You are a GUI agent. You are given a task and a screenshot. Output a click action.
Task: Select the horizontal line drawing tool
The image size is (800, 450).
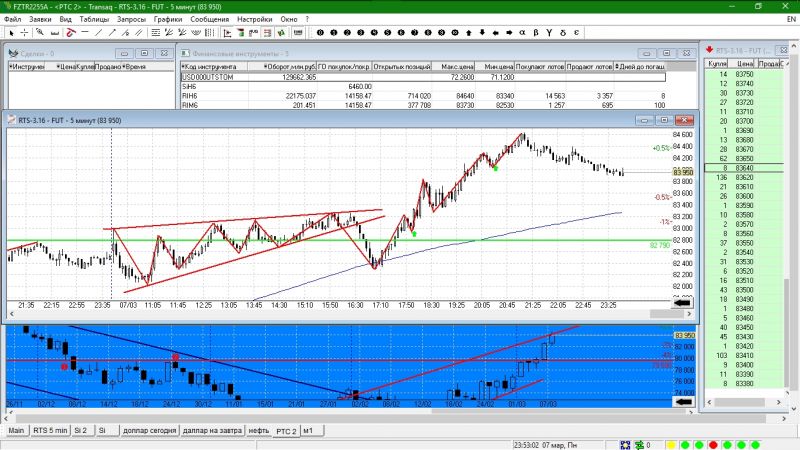(x=85, y=33)
